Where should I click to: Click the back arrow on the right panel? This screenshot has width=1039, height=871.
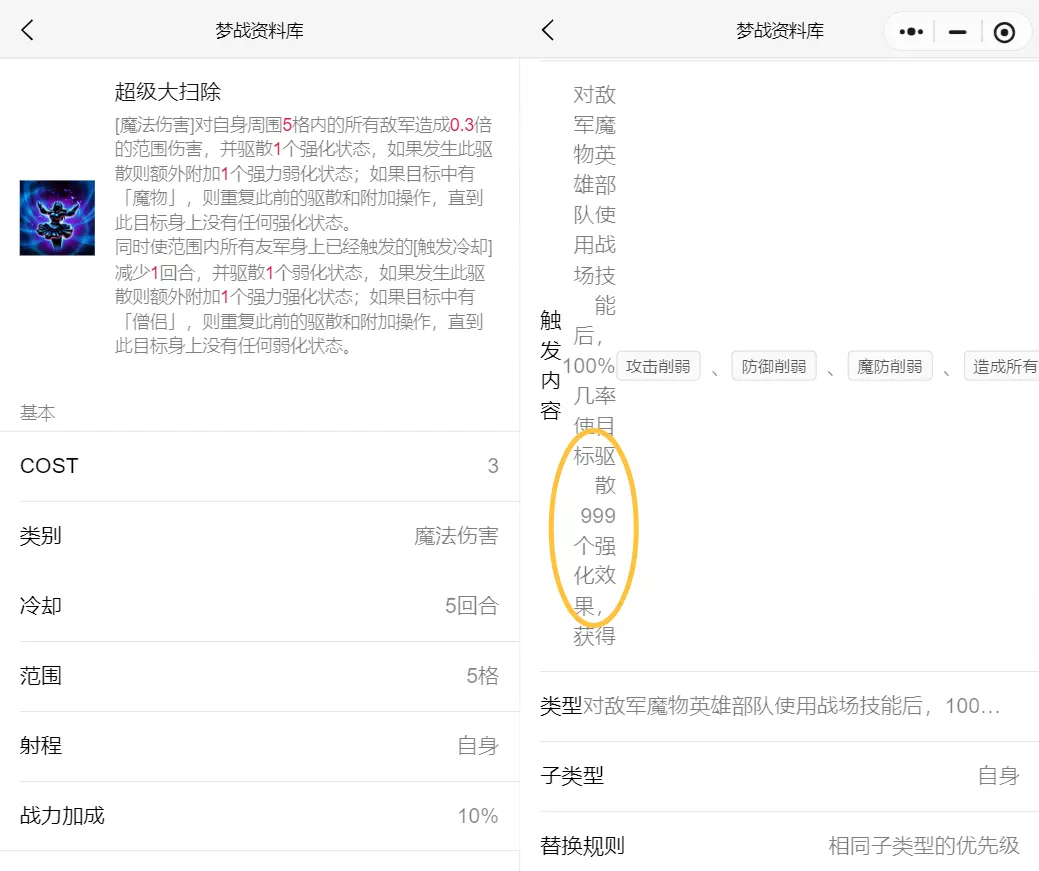point(547,30)
